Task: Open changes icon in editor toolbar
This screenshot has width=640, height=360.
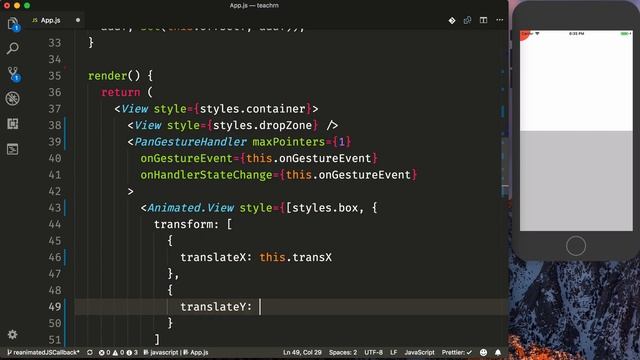Action: tap(467, 20)
